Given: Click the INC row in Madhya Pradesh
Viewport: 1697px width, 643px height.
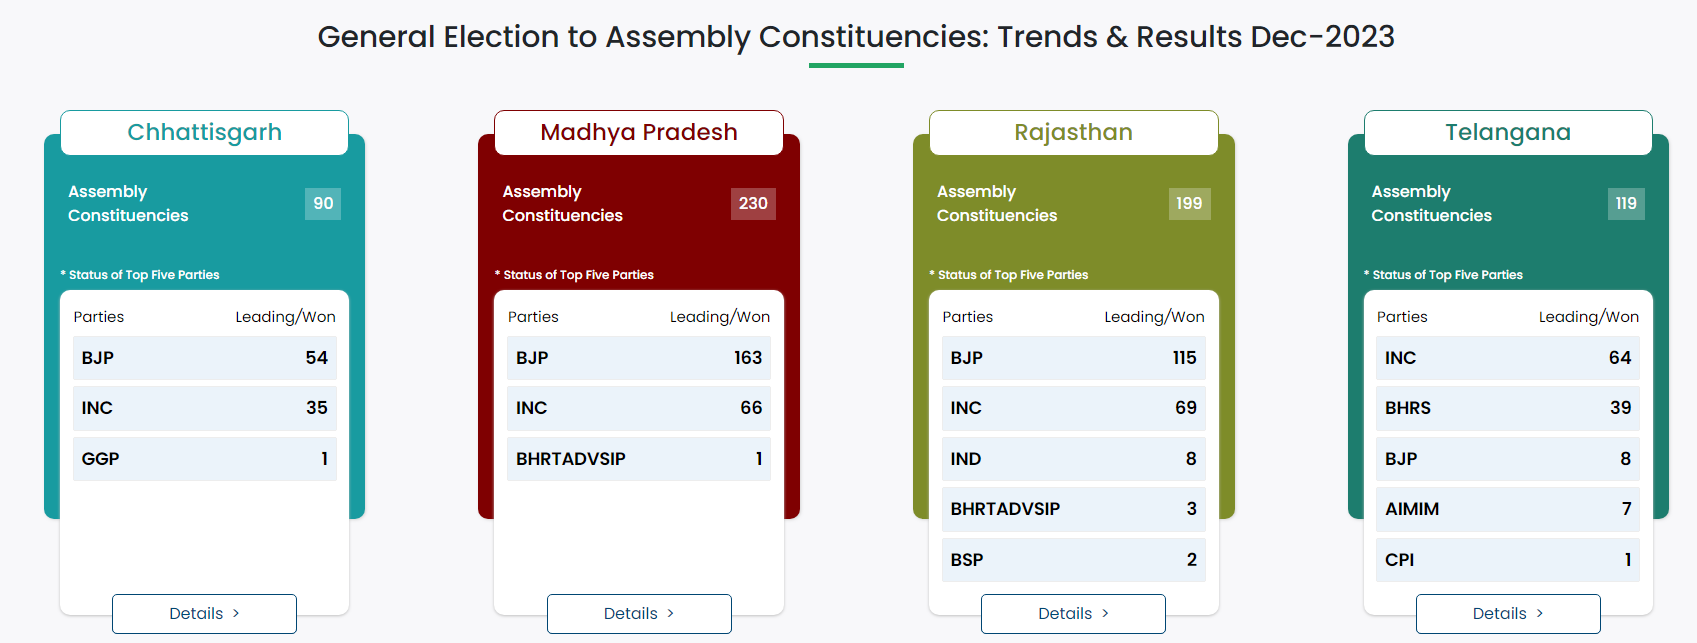Looking at the screenshot, I should 639,408.
